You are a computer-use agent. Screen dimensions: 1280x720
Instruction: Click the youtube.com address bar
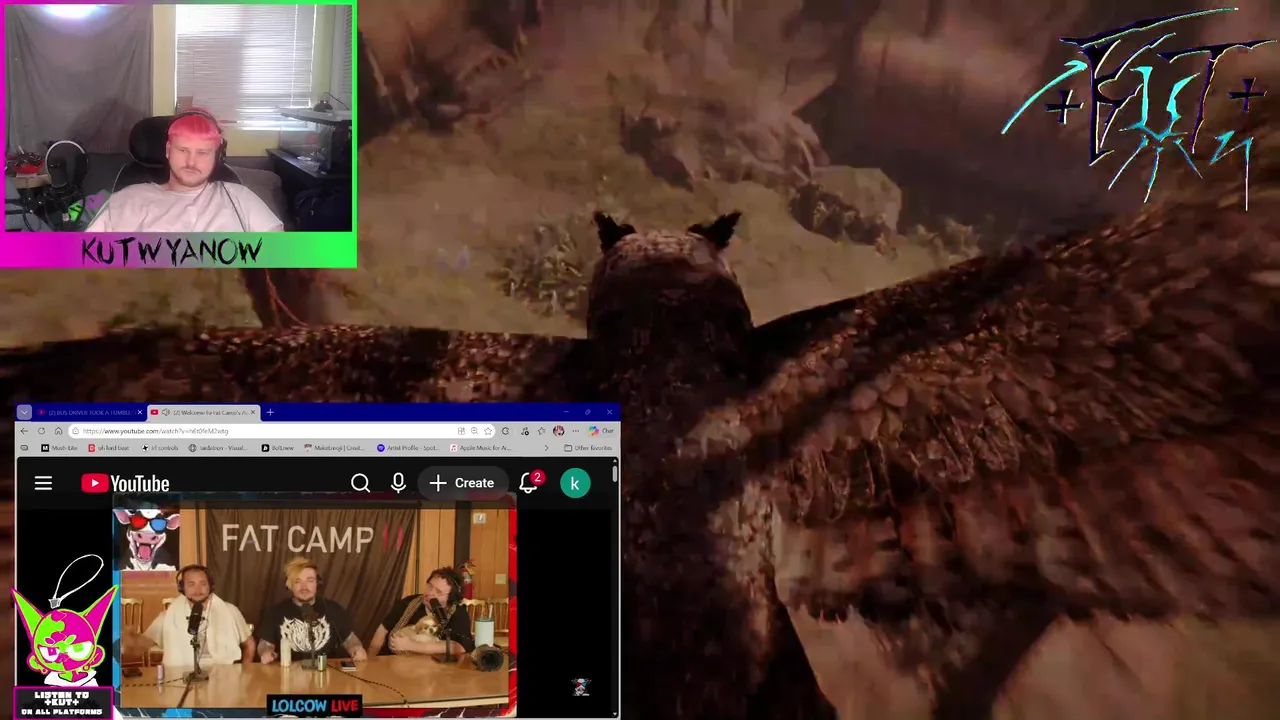tap(280, 431)
